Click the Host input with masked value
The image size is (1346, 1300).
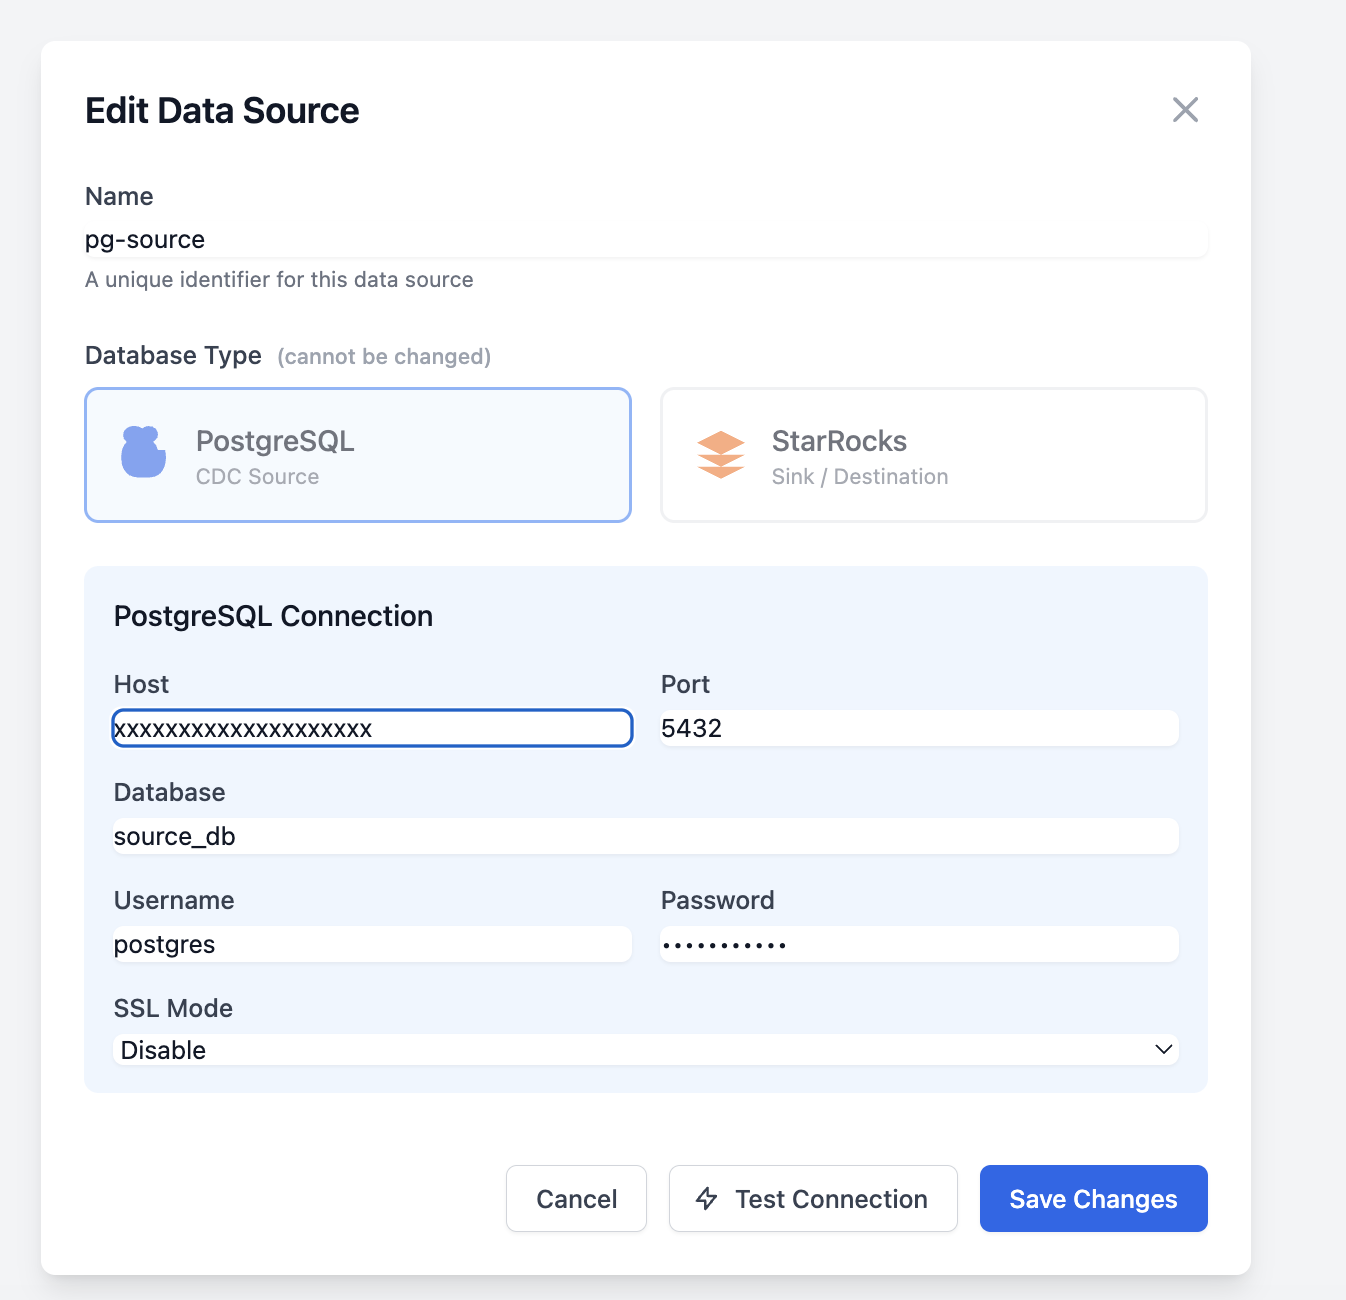click(x=371, y=728)
